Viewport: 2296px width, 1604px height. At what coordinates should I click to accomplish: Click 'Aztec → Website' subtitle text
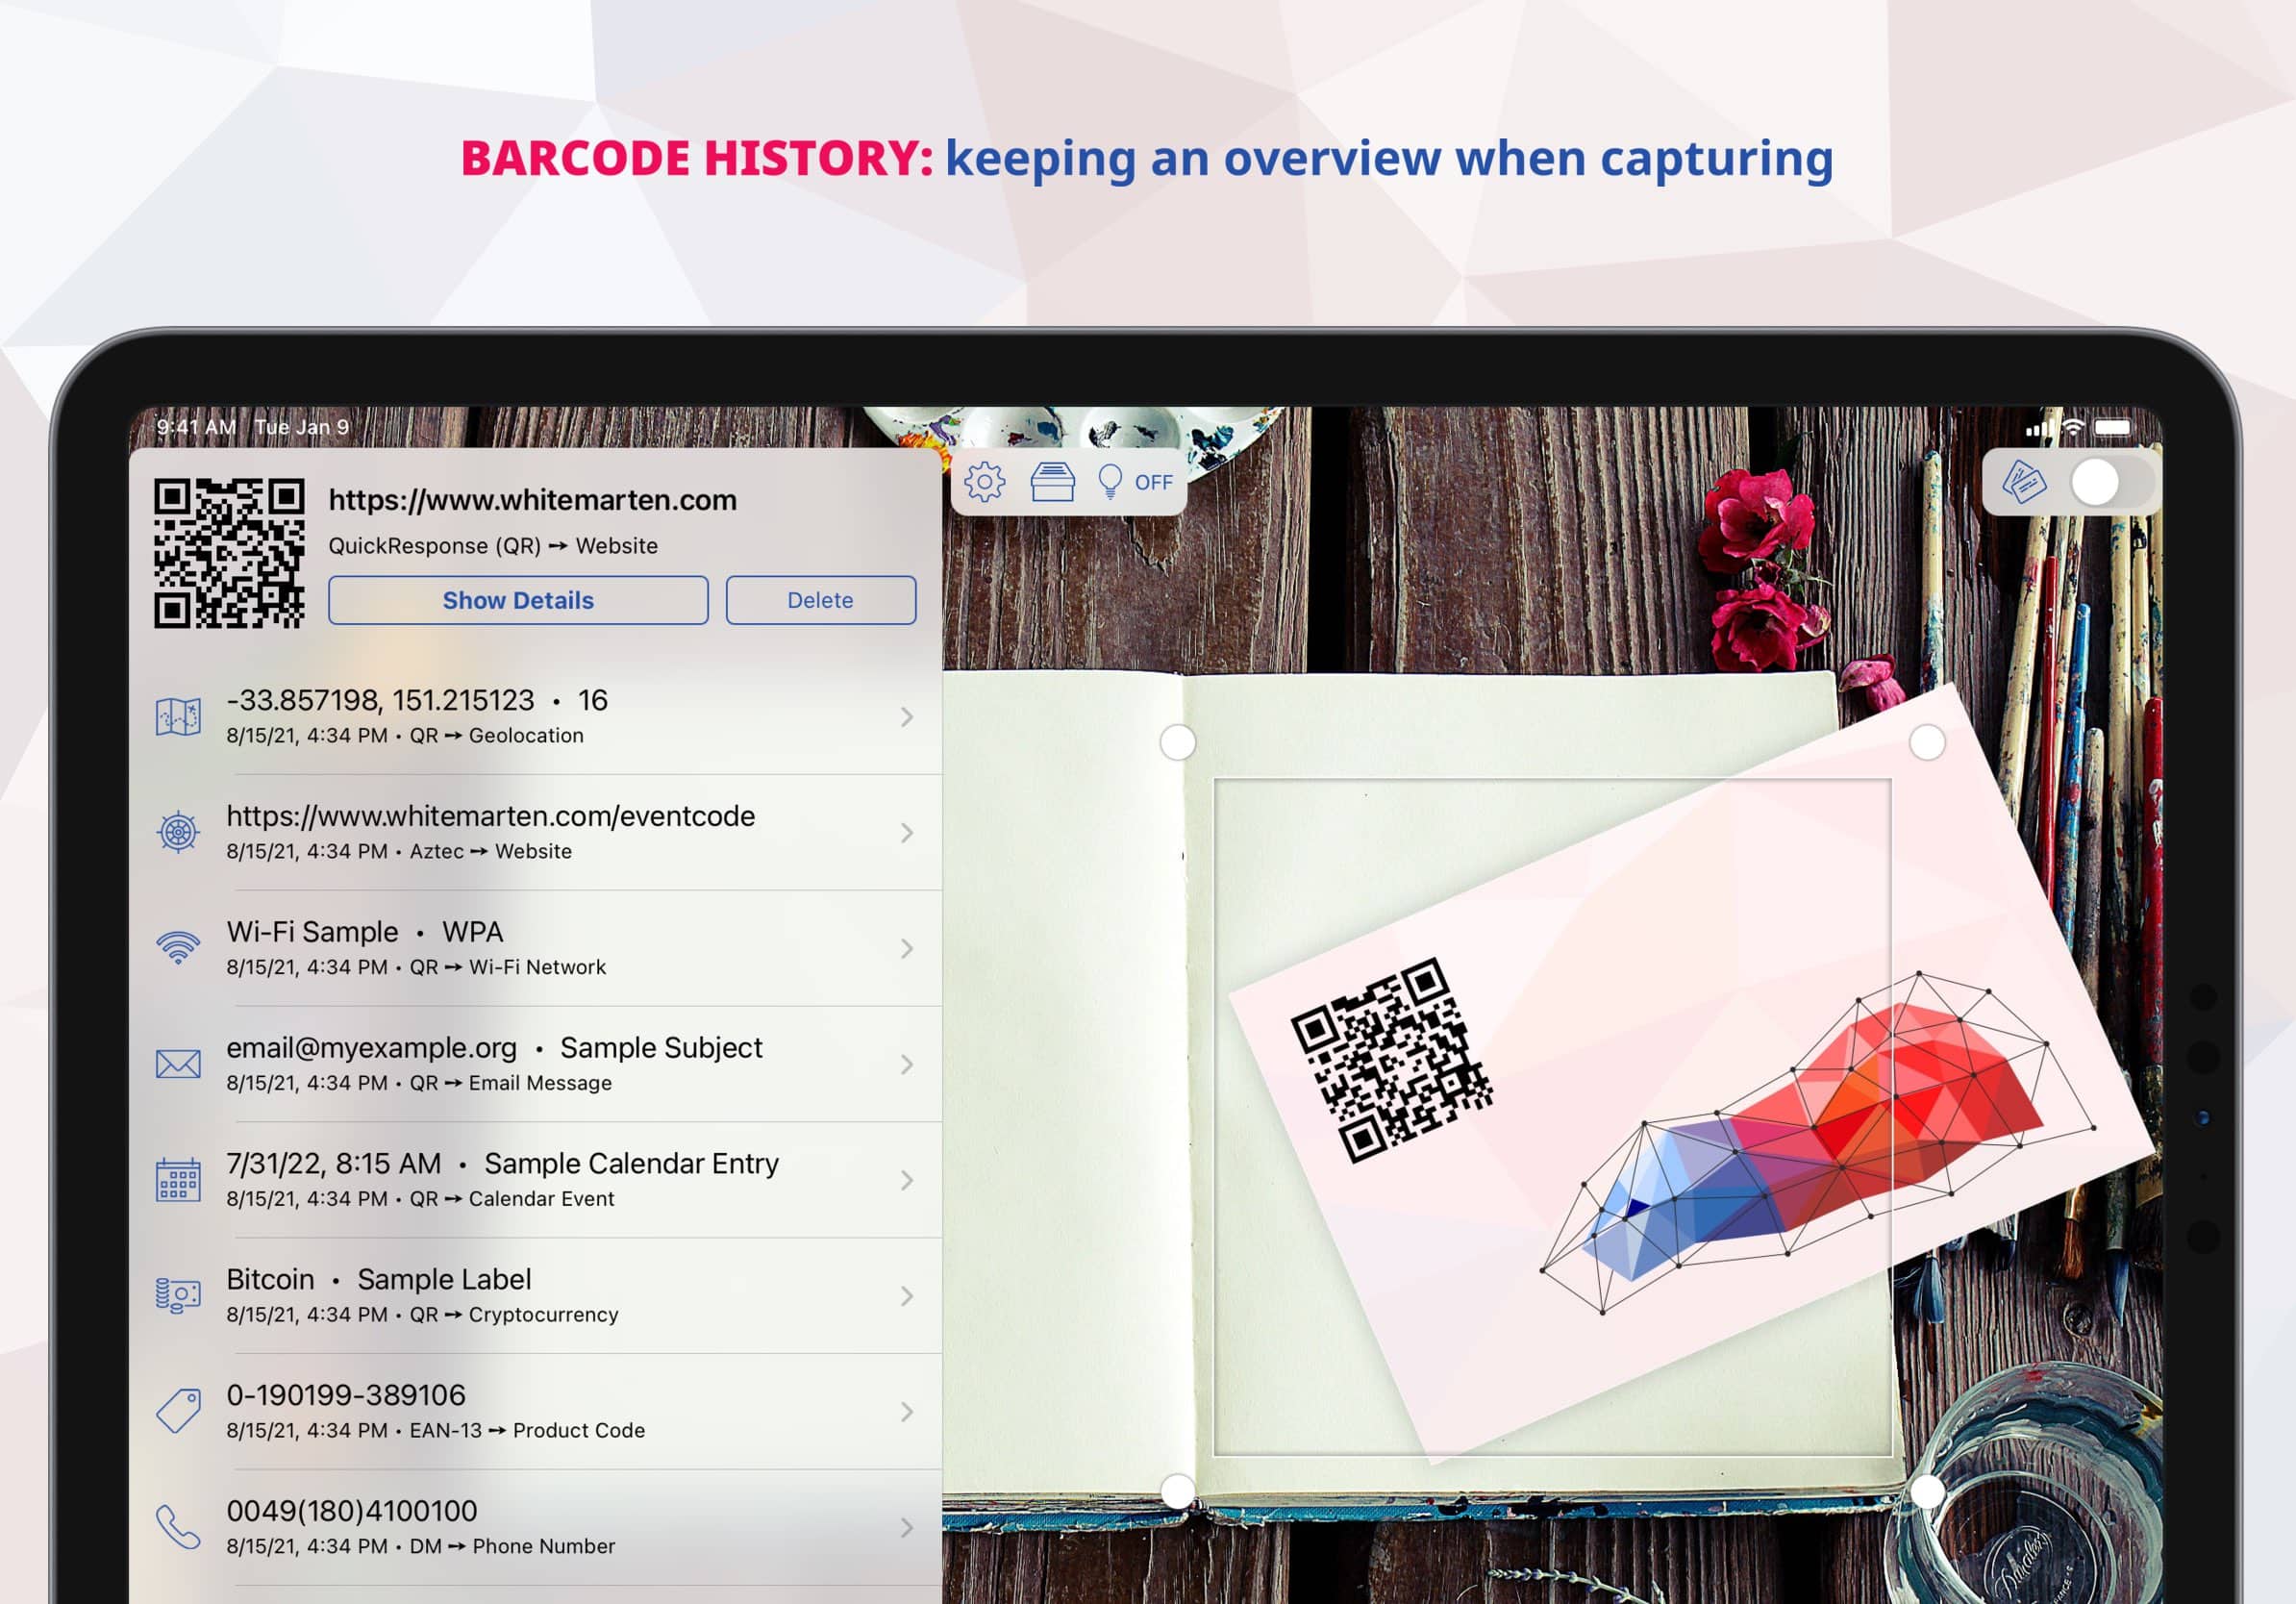click(490, 852)
